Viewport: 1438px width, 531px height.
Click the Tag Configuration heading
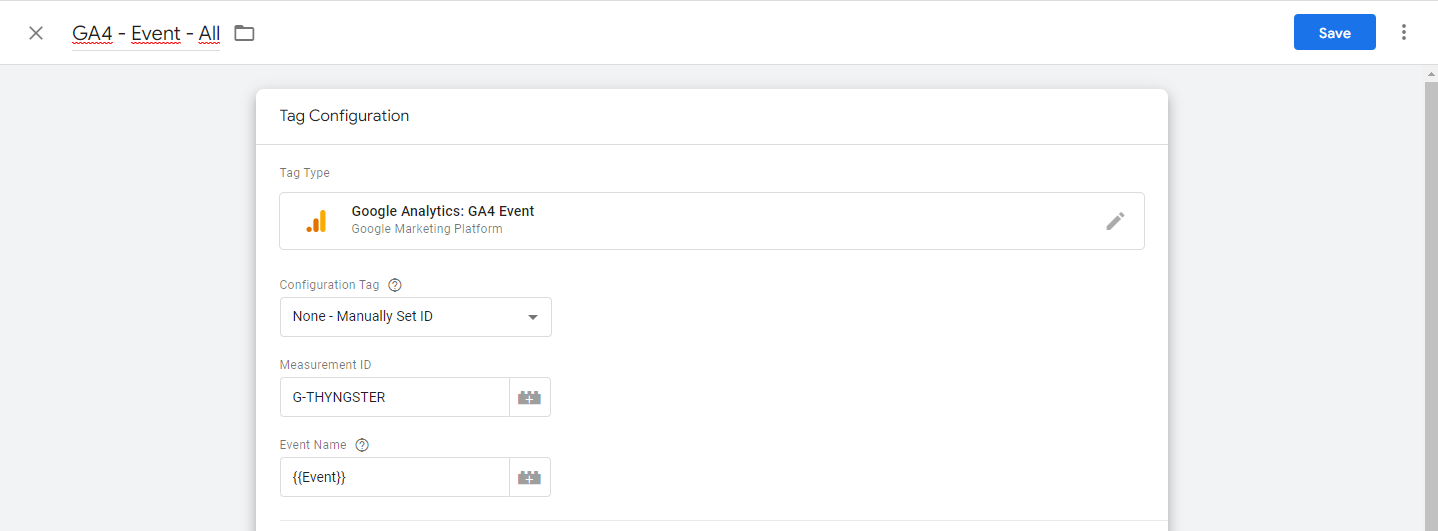344,116
